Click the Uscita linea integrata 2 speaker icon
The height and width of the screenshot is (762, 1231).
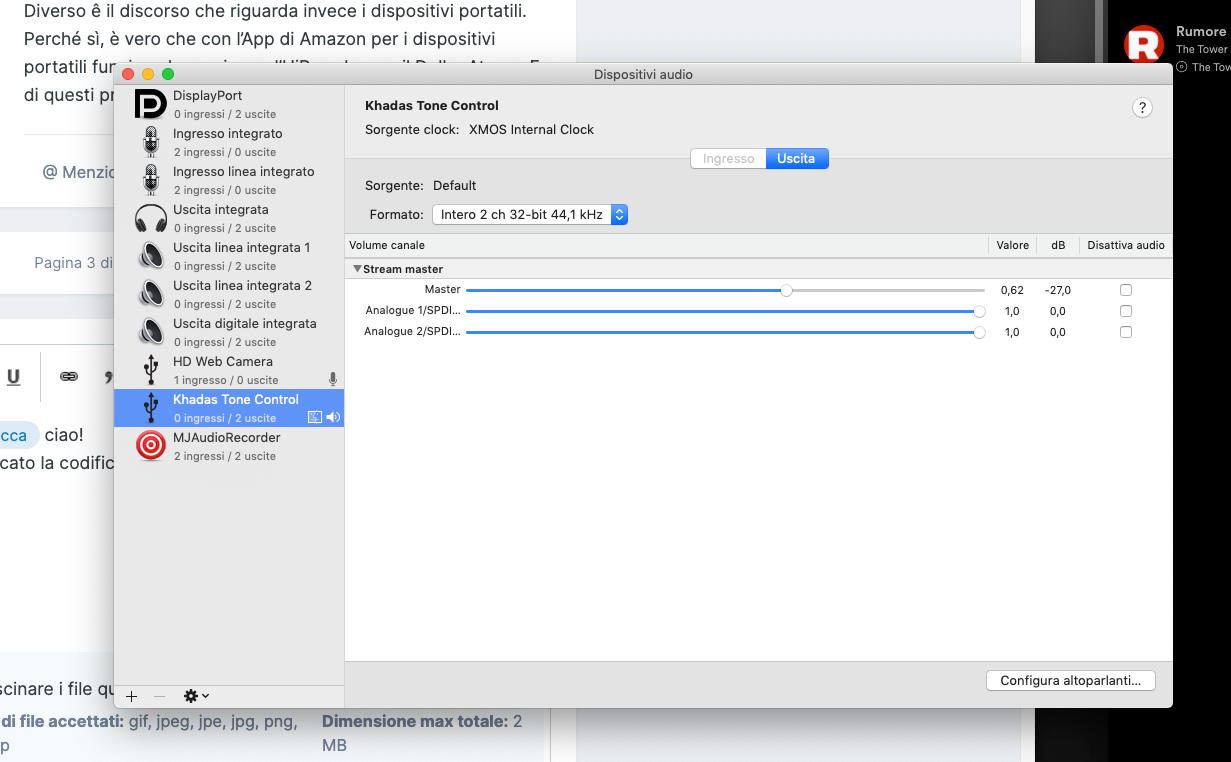151,294
